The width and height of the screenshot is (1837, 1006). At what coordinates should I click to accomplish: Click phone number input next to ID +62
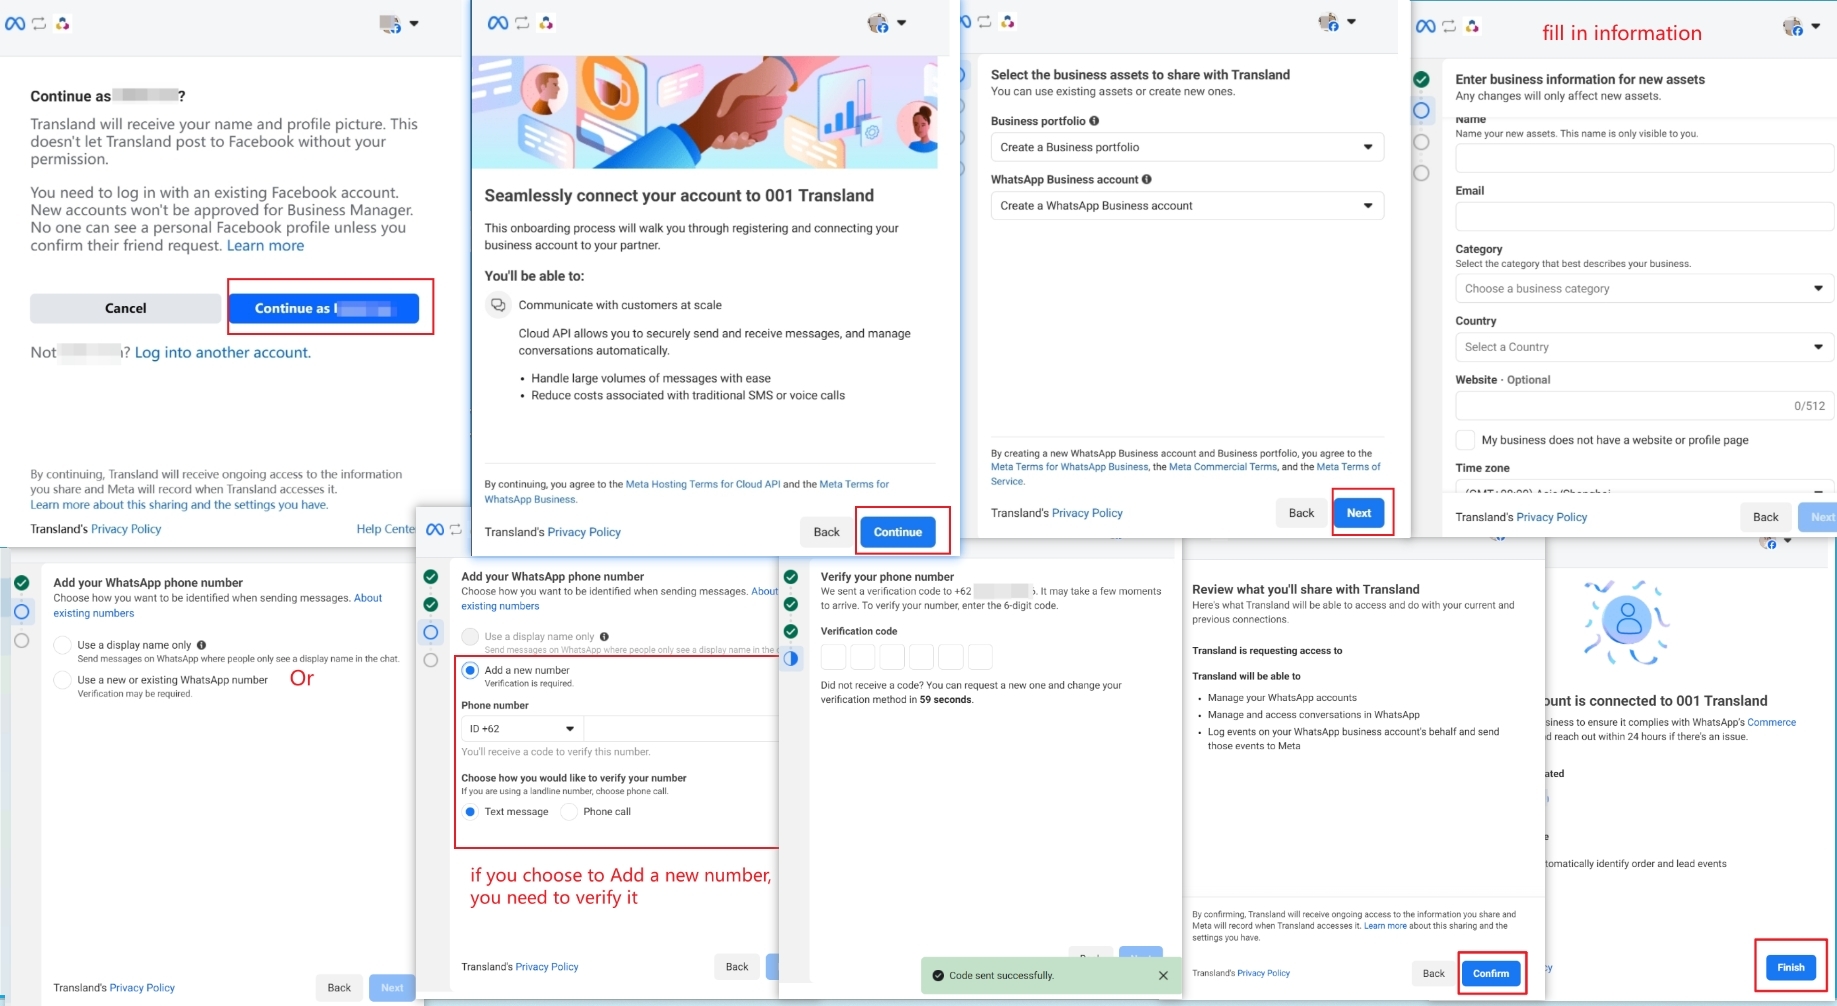(x=681, y=729)
